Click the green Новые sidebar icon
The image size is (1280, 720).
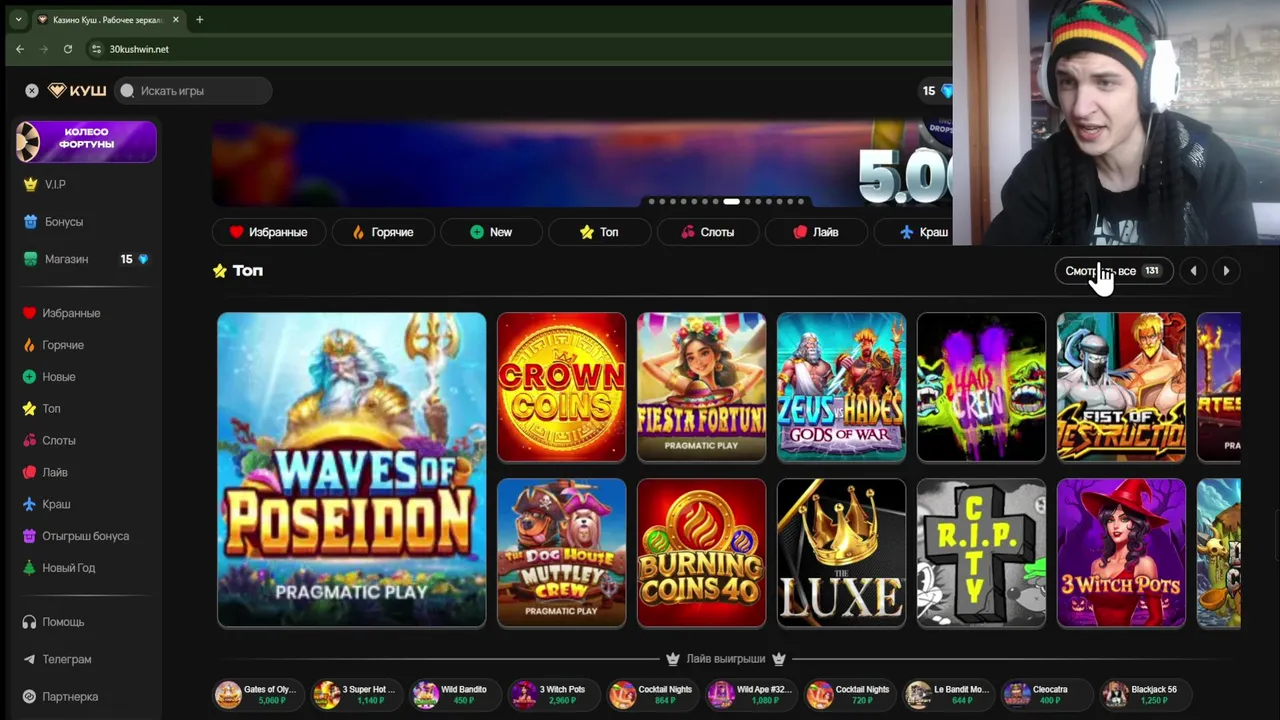click(29, 377)
